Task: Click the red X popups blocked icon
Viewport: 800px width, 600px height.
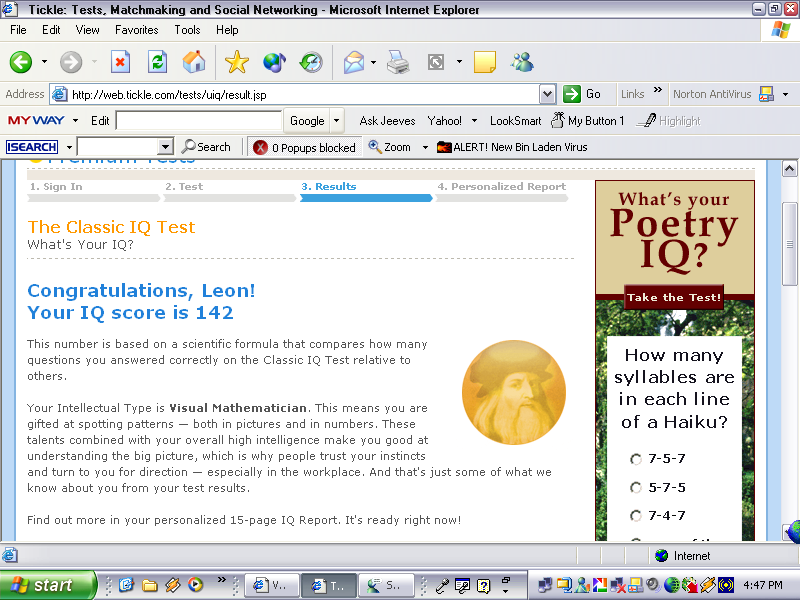Action: [260, 147]
